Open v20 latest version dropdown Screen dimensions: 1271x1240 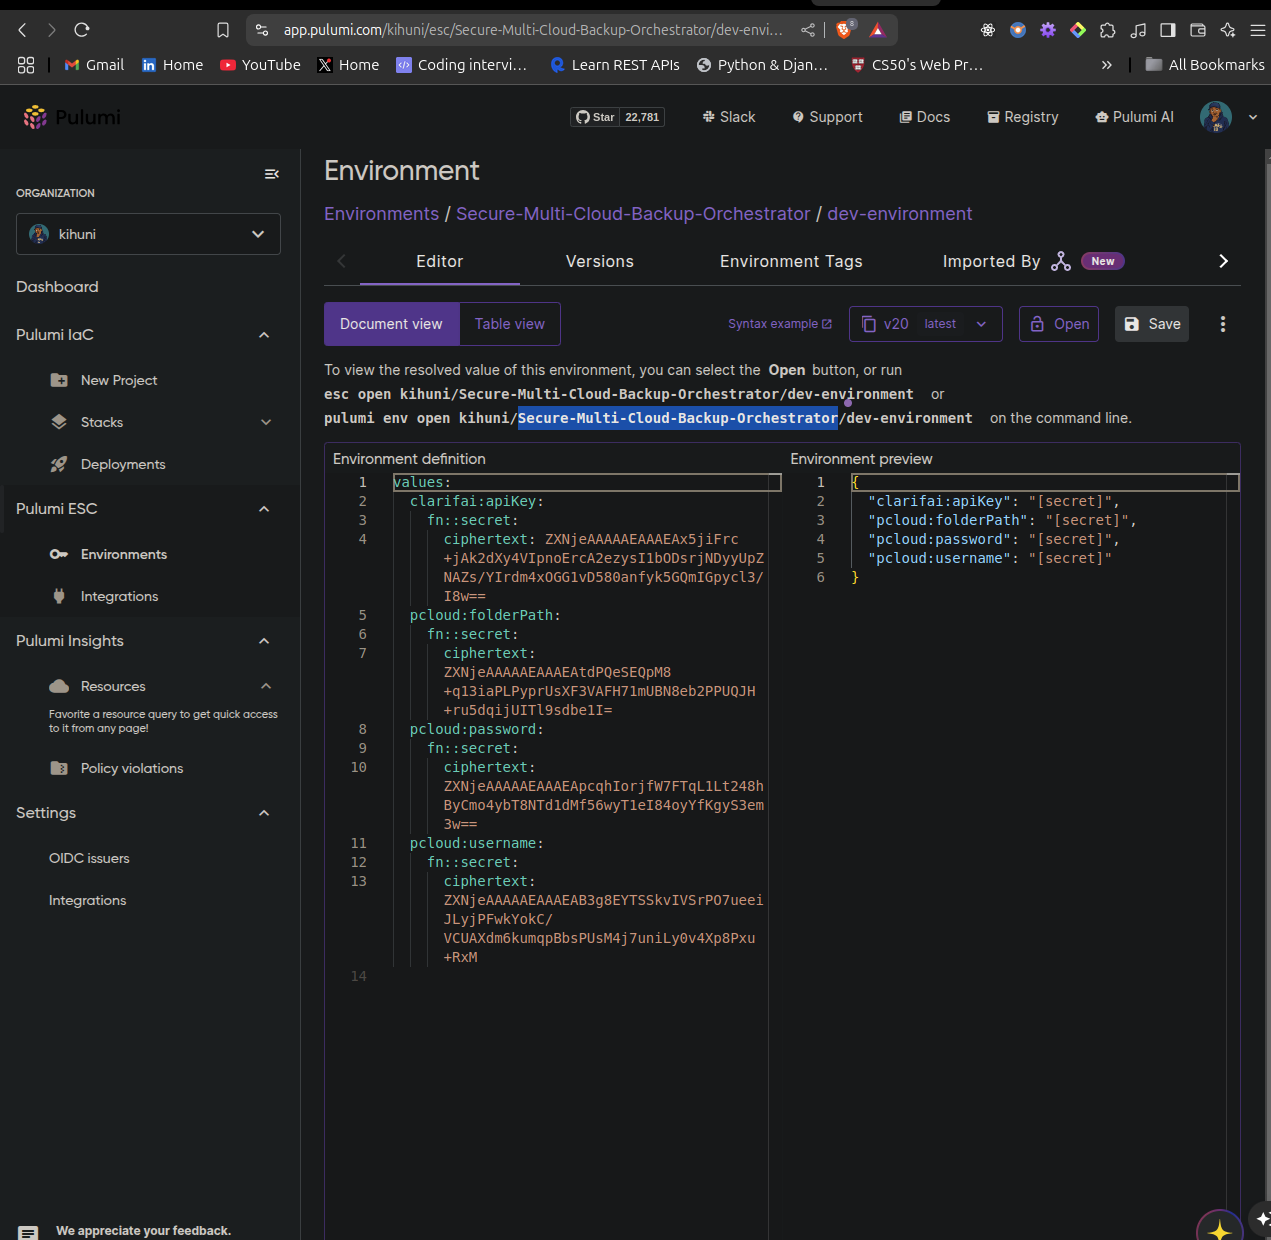coord(926,324)
